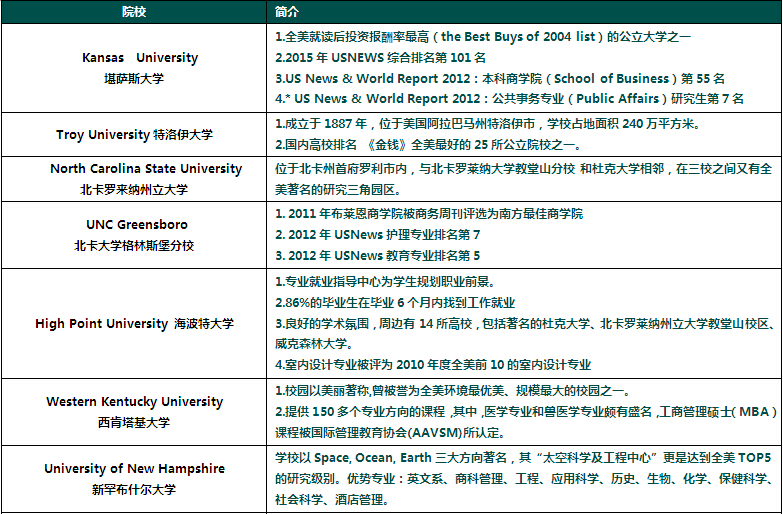Click the 校园以美丽著称 line
The width and height of the screenshot is (783, 514).
click(453, 391)
